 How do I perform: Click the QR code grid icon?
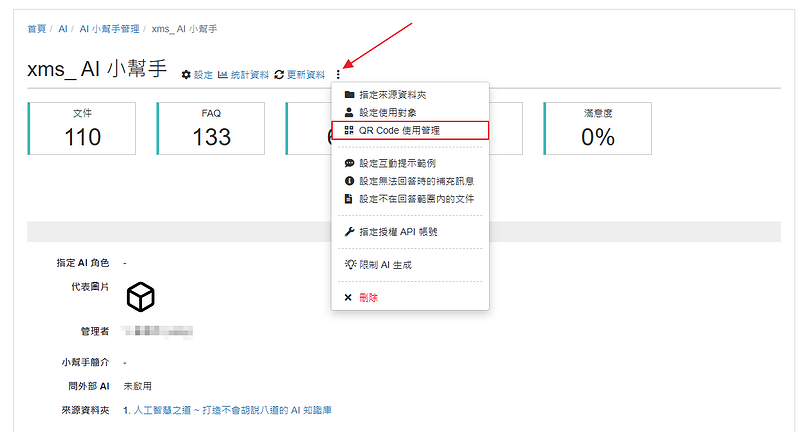pos(349,130)
